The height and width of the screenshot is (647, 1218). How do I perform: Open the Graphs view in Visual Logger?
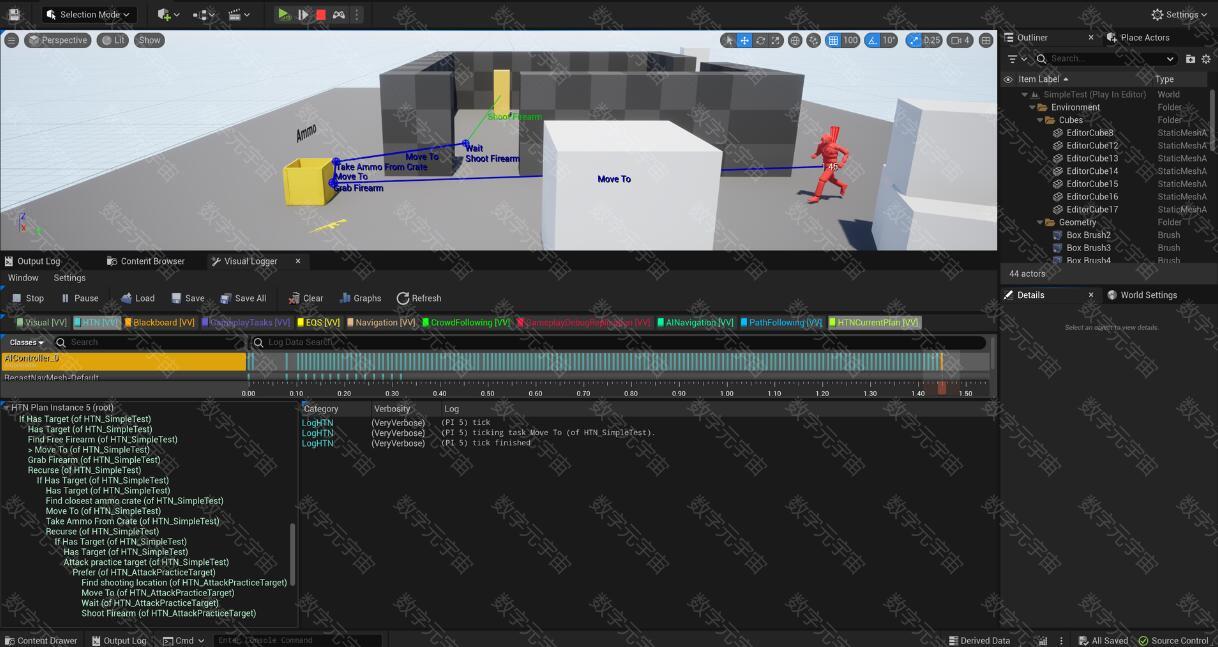click(x=360, y=298)
